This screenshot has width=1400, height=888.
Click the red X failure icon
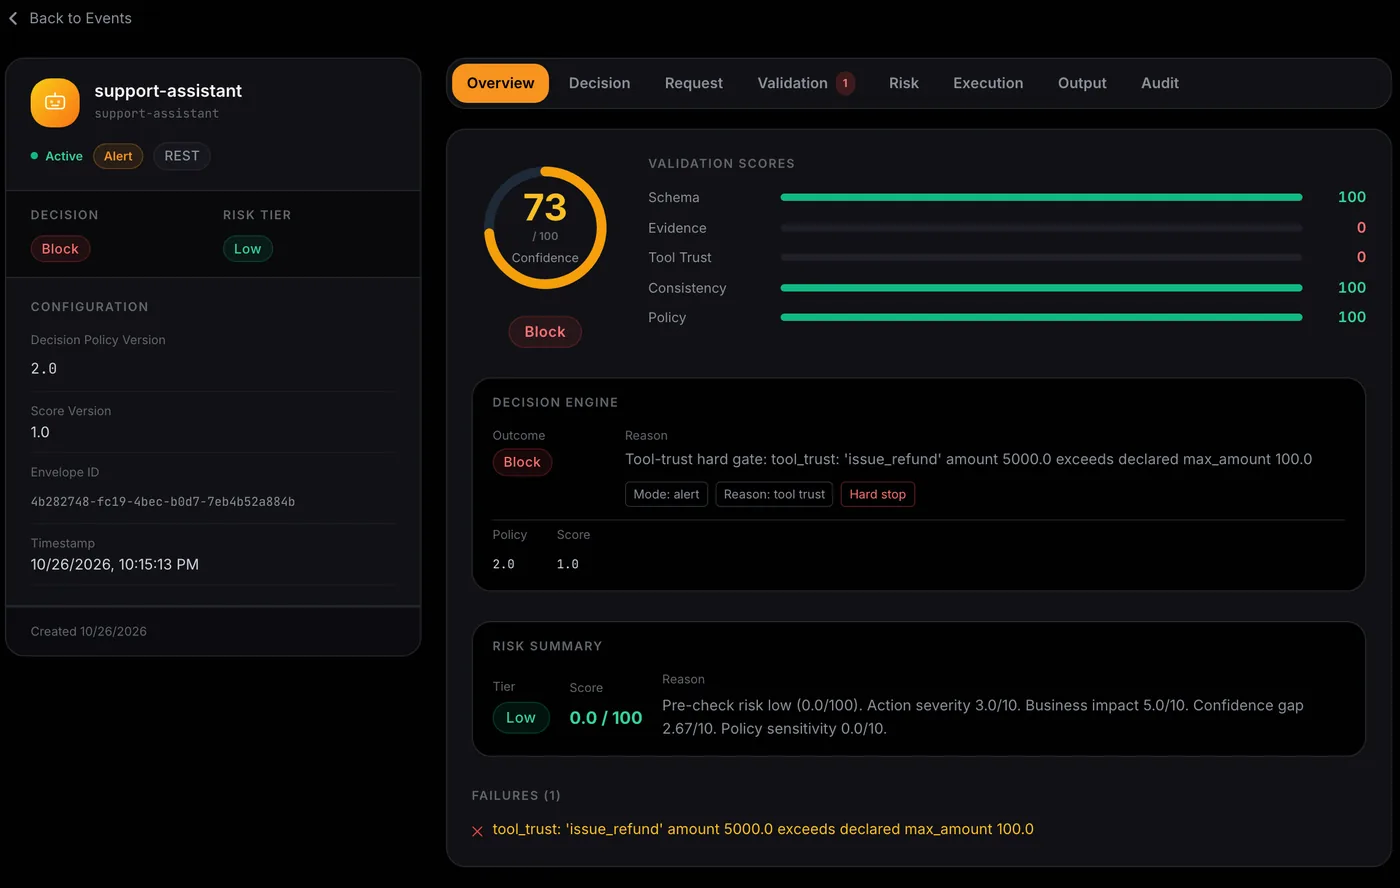(x=477, y=831)
